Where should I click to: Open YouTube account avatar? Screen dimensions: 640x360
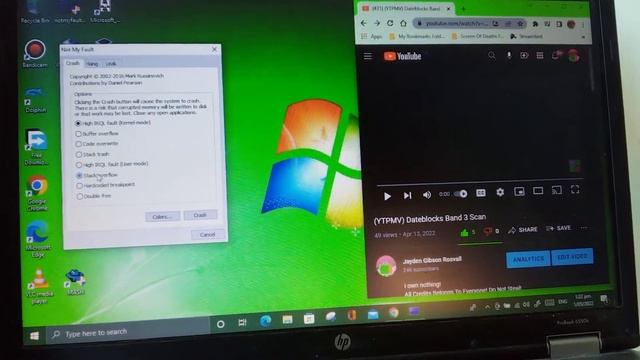(x=573, y=55)
